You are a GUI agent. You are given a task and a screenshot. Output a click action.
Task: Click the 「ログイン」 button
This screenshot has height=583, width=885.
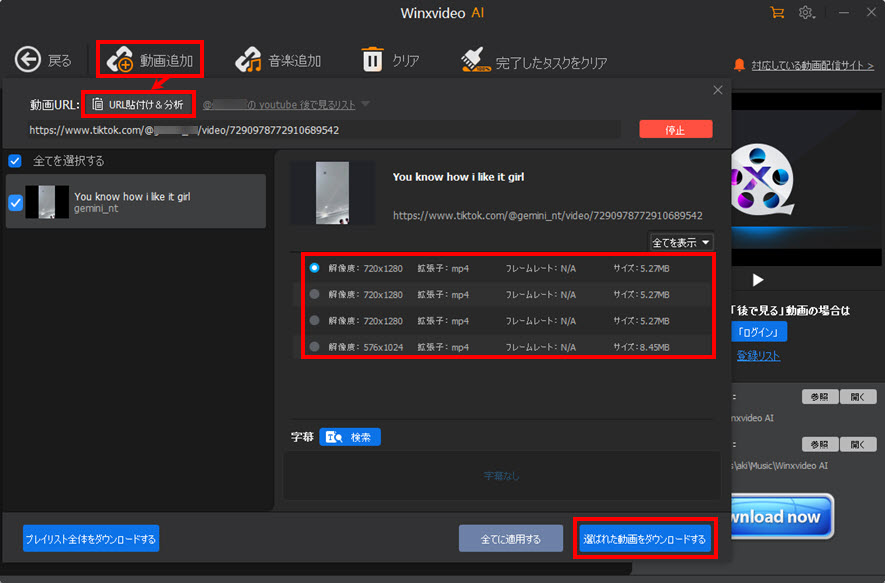[759, 332]
